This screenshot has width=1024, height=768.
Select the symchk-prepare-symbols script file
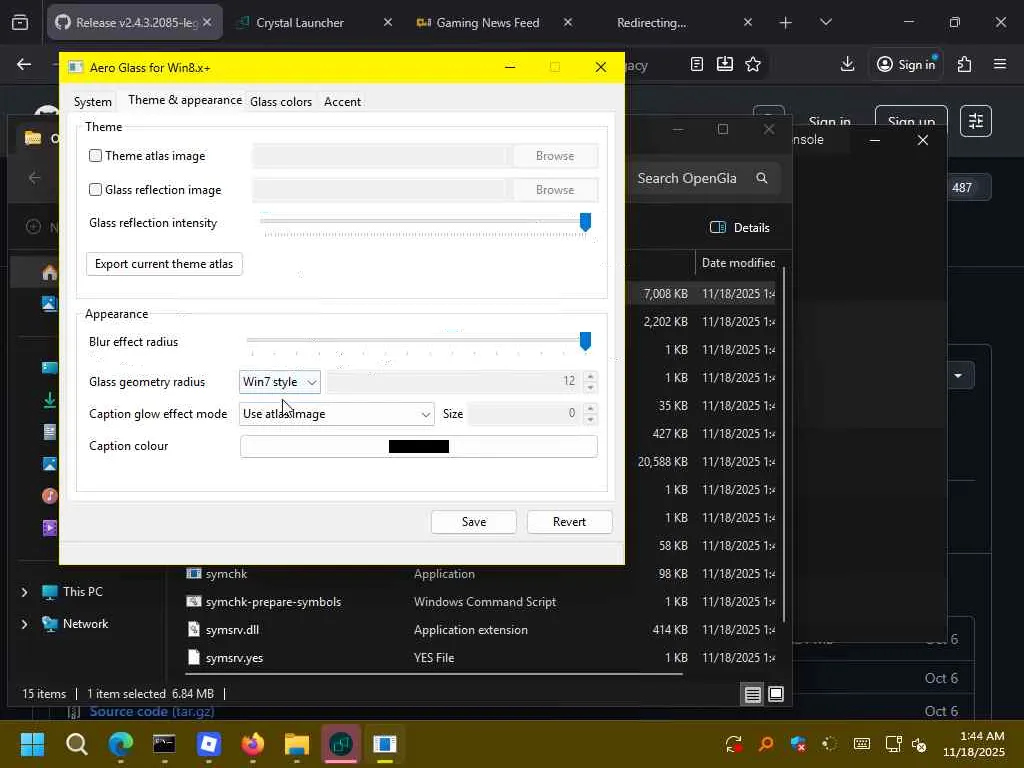tap(273, 601)
